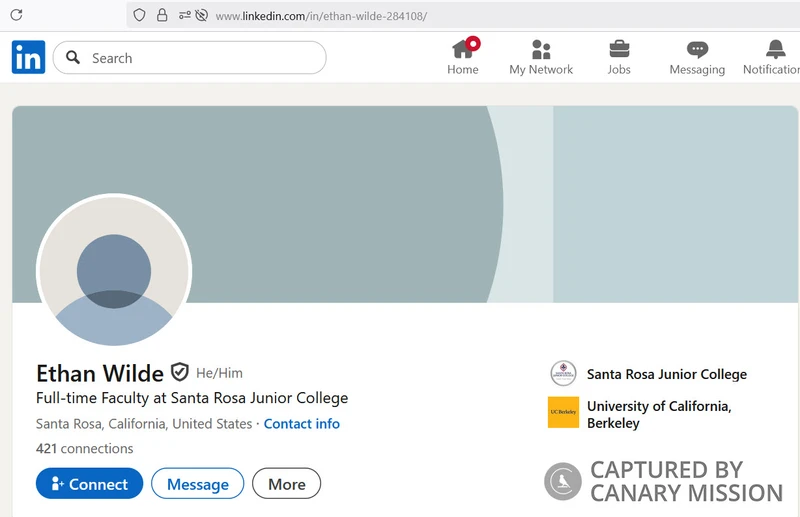Focus the LinkedIn Search field

(x=189, y=58)
